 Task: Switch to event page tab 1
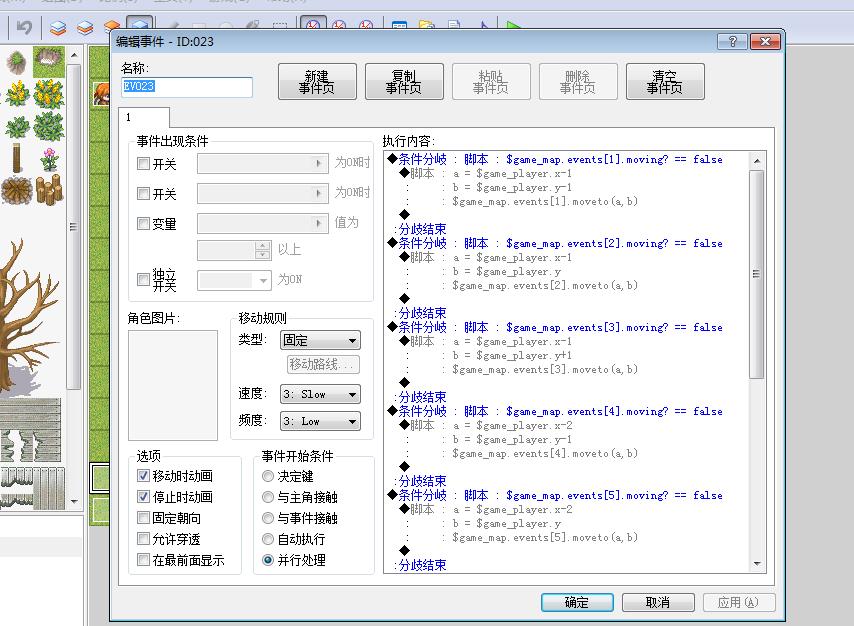[x=144, y=117]
